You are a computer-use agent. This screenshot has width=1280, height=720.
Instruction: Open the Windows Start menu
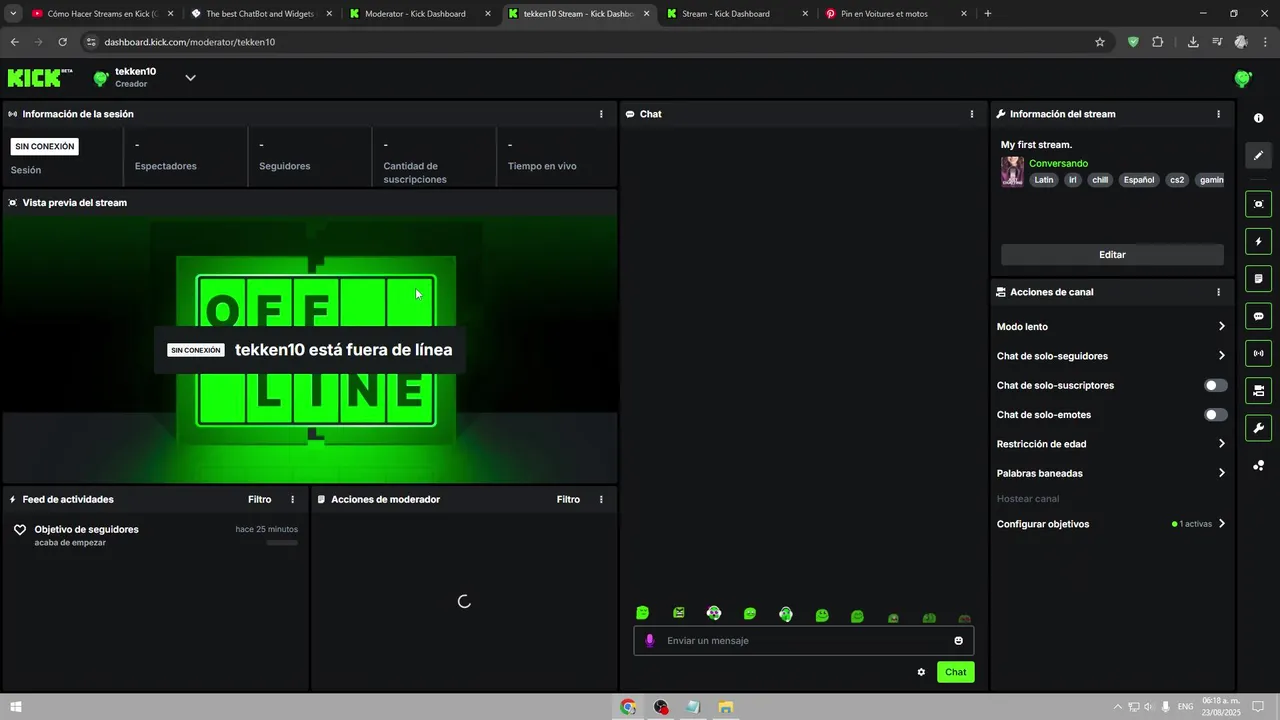[x=15, y=707]
